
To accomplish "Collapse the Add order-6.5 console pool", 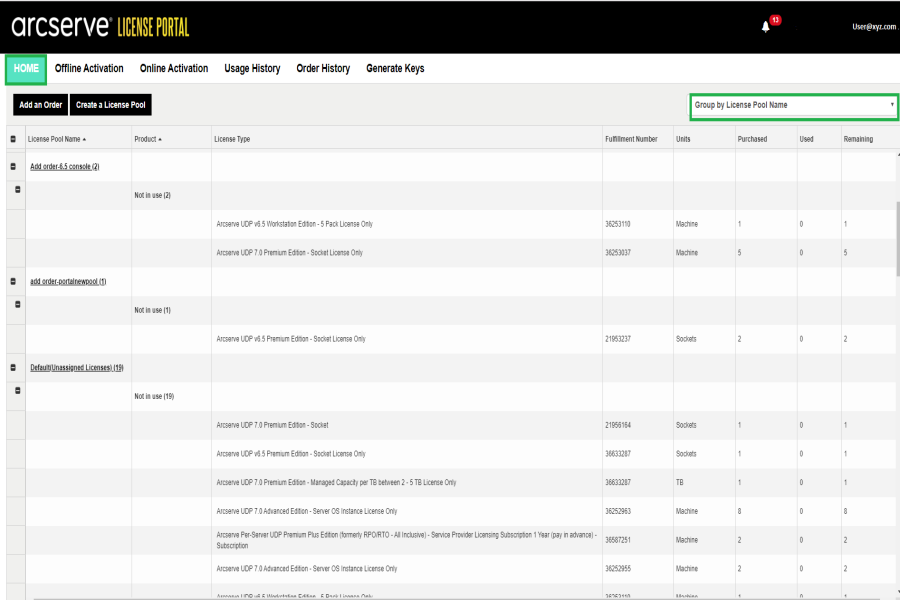I will click(x=13, y=166).
